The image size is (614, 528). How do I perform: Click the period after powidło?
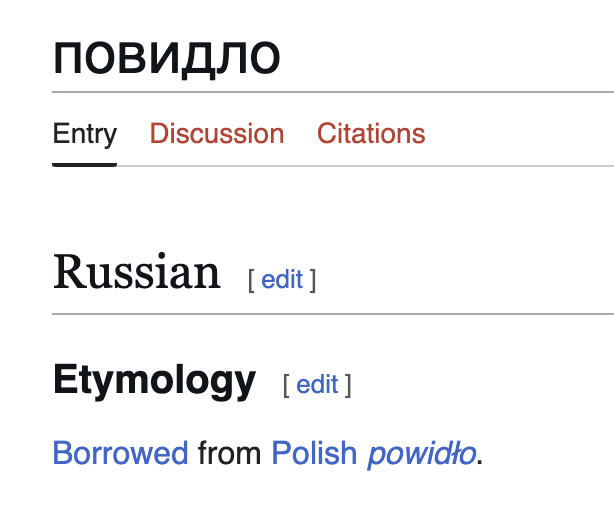[480, 456]
